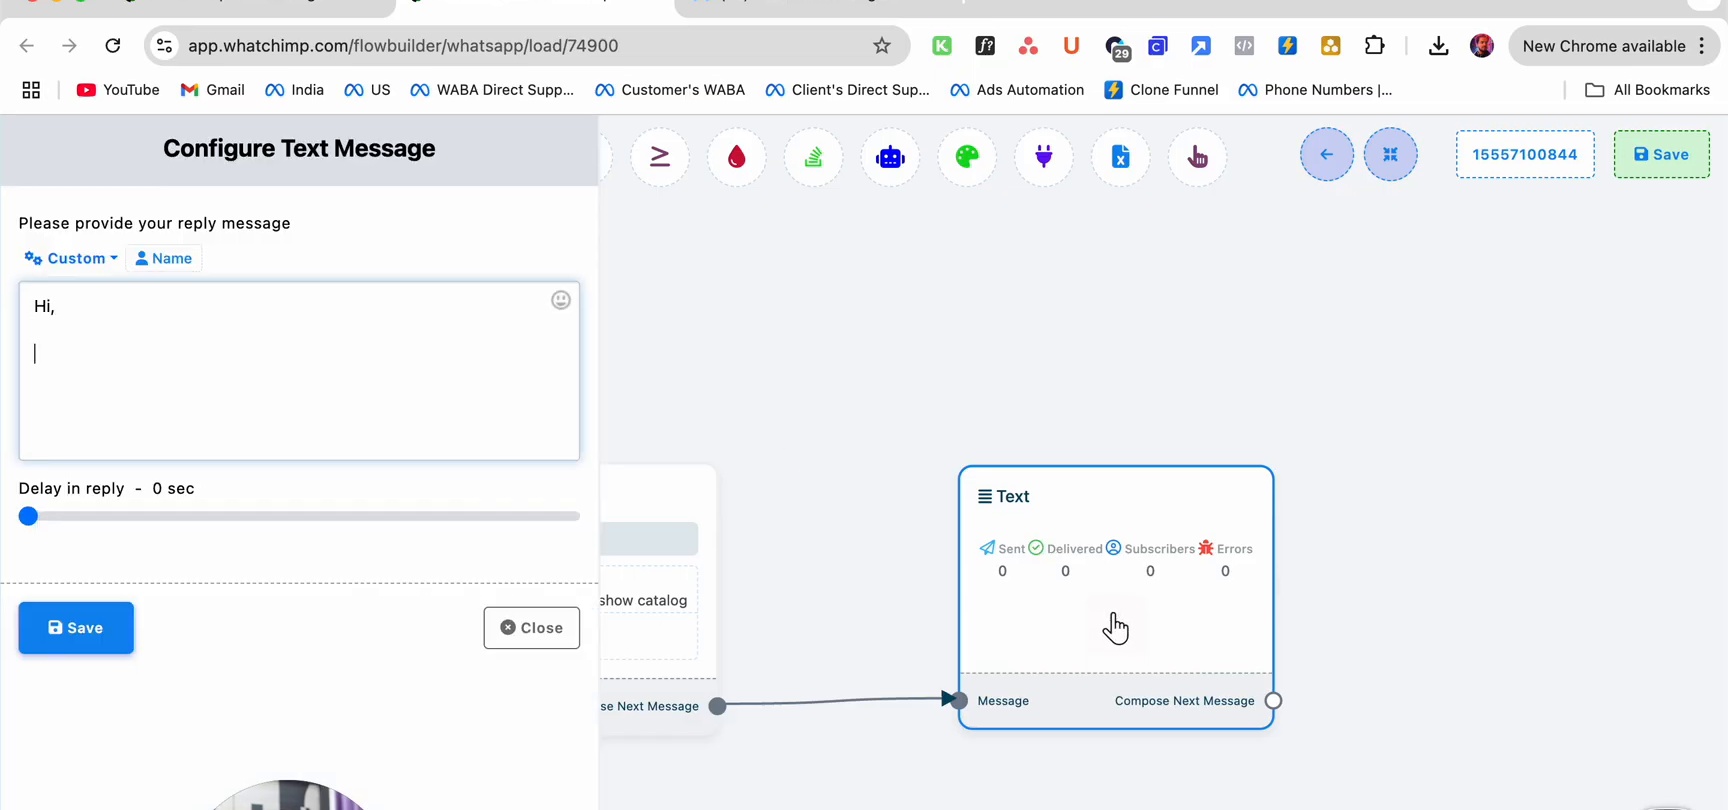The image size is (1728, 810).
Task: Open the Custom variables dropdown
Action: [71, 258]
